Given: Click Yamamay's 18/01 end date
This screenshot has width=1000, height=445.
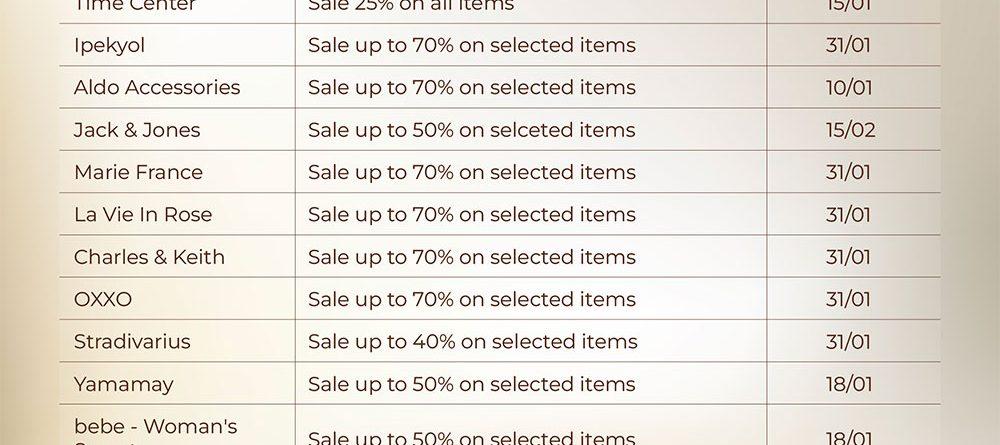Looking at the screenshot, I should click(x=849, y=384).
